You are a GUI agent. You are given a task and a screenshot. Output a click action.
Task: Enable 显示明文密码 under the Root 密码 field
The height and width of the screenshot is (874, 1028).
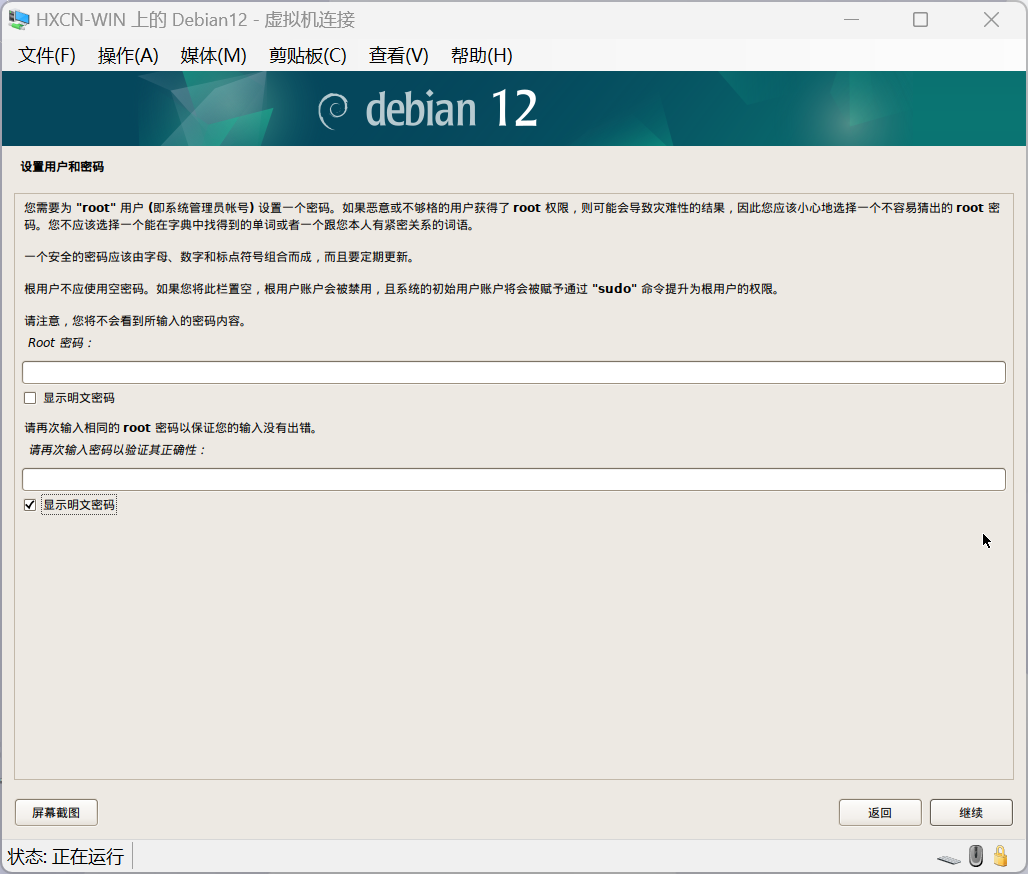pyautogui.click(x=30, y=398)
